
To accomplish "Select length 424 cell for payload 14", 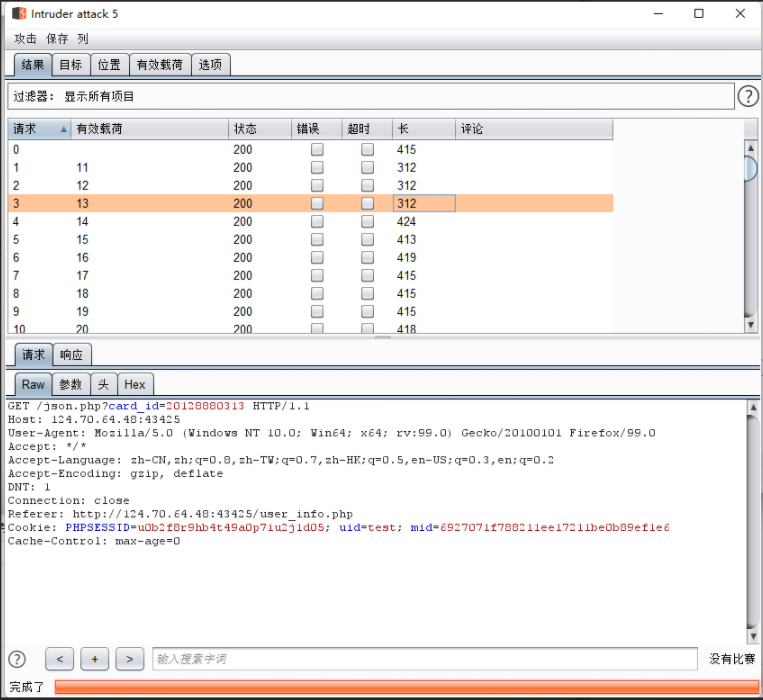I will (424, 221).
